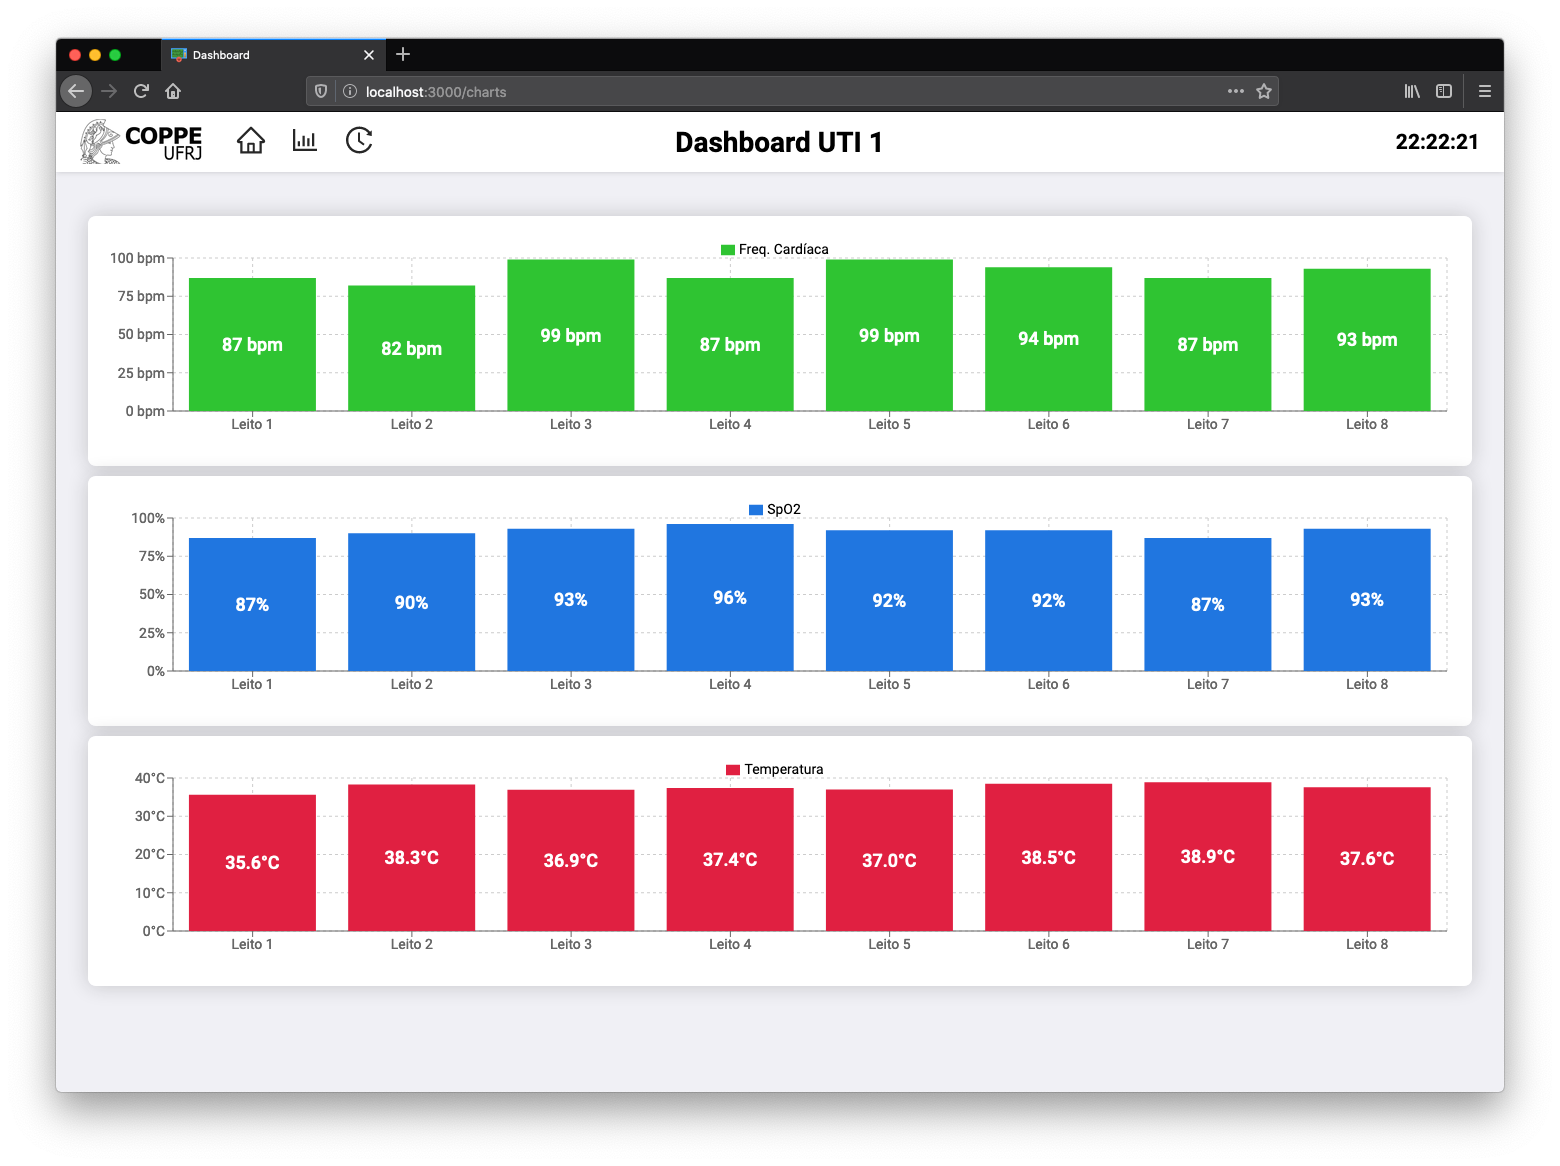1560x1166 pixels.
Task: Click the localhost:3000/charts address field
Action: click(792, 91)
